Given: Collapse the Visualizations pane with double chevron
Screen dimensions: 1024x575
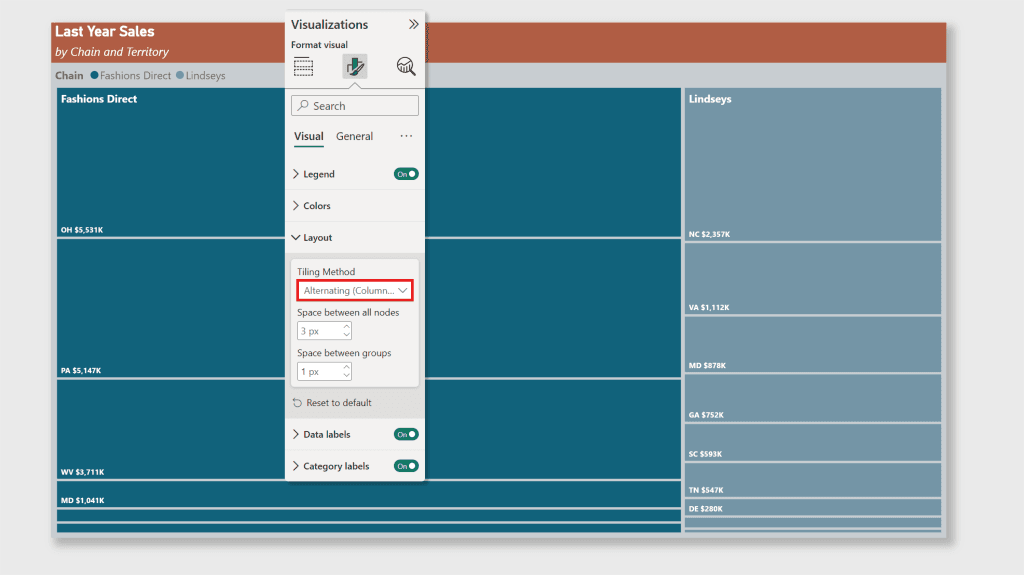Looking at the screenshot, I should click(413, 25).
